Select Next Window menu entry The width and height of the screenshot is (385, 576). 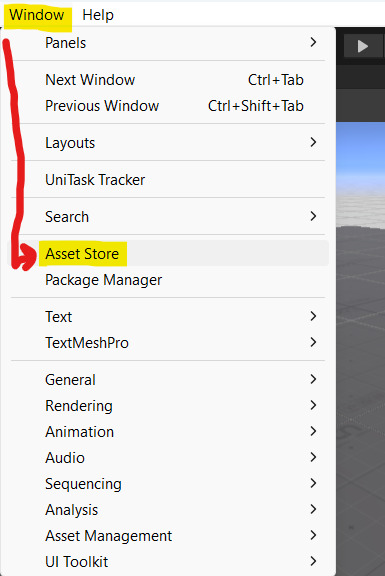click(x=168, y=80)
